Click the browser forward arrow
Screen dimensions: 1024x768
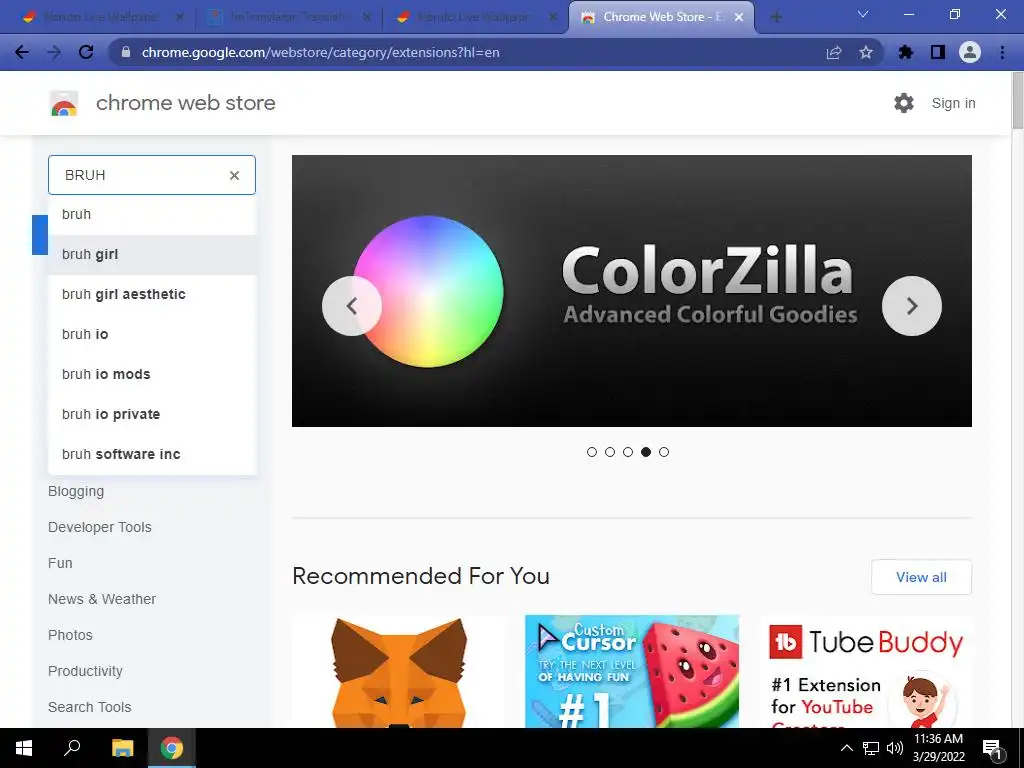click(54, 52)
